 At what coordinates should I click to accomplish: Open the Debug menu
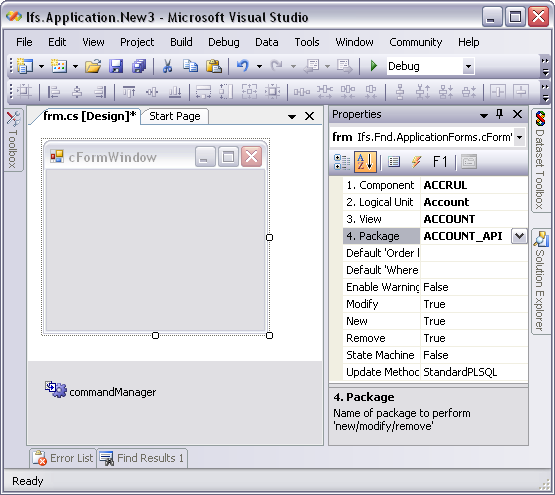[x=224, y=42]
